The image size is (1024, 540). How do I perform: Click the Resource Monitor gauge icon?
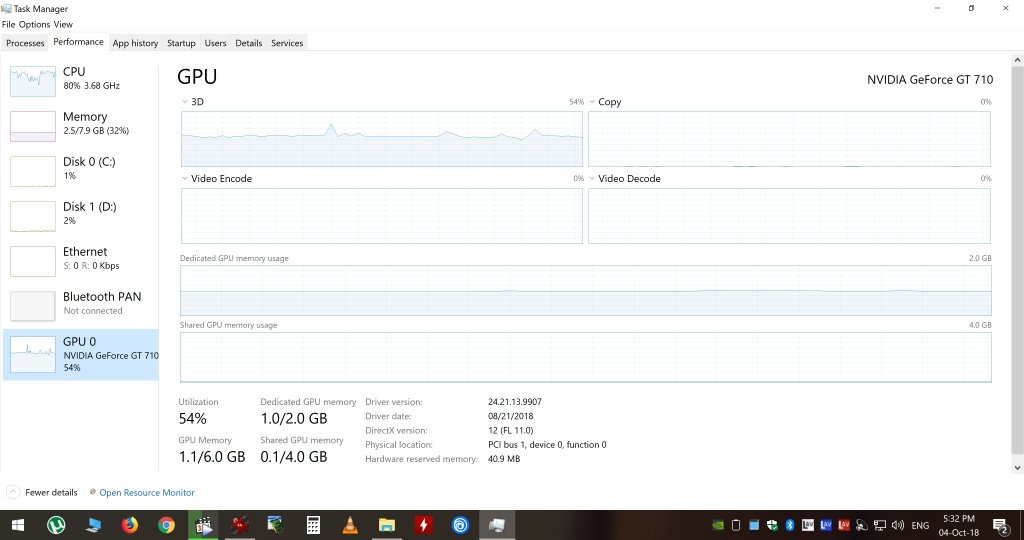point(93,492)
